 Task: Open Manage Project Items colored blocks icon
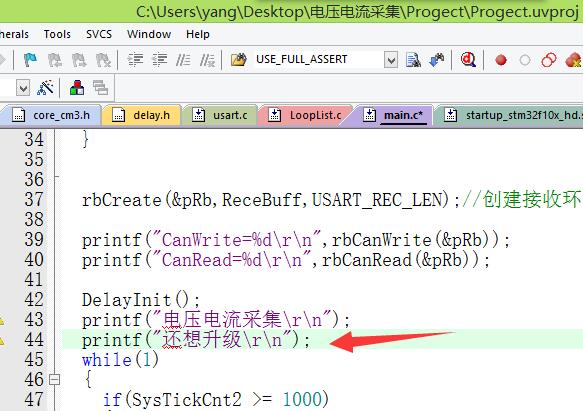tap(77, 88)
